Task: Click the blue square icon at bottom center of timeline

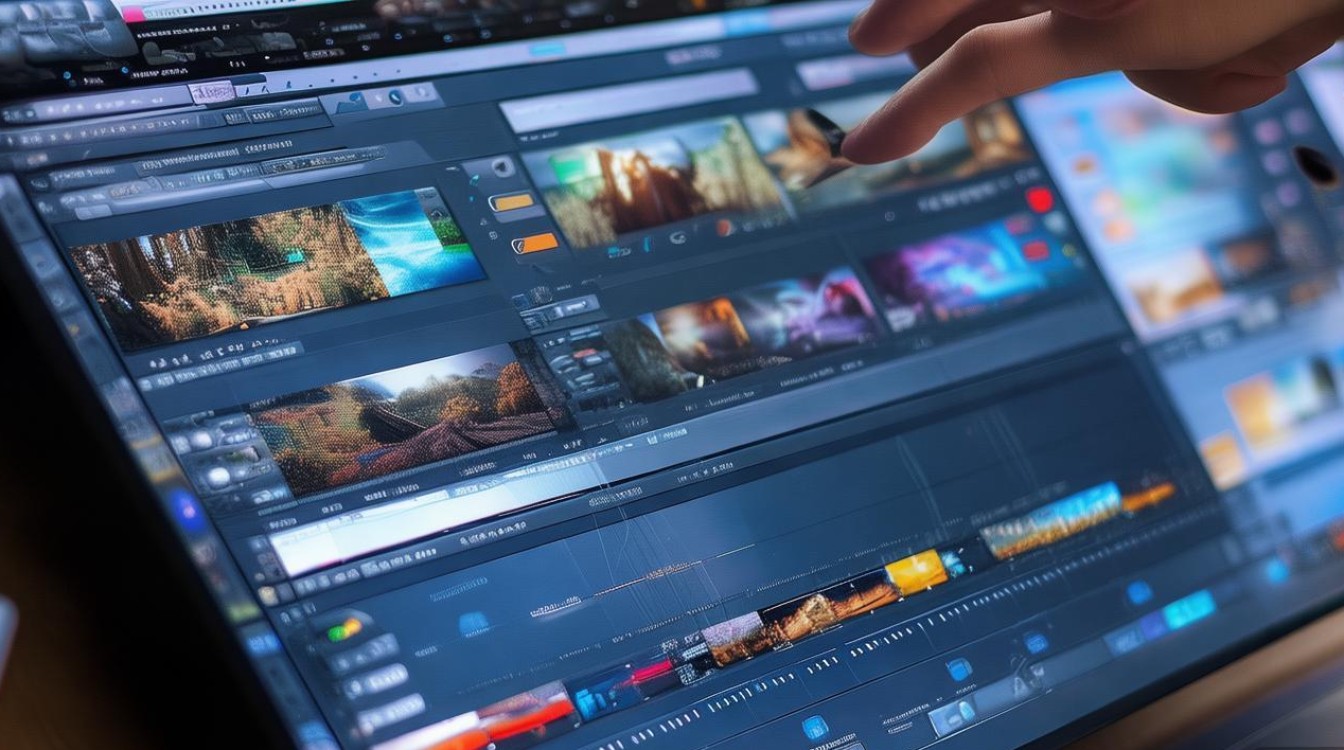Action: 815,727
